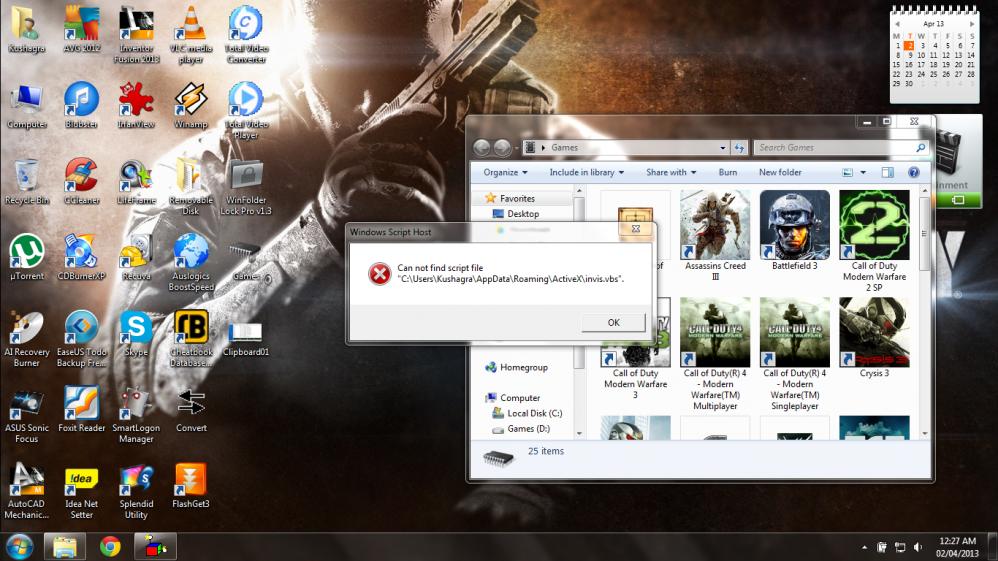The image size is (998, 561).
Task: Open Splendid Utility desktop shortcut
Action: click(x=136, y=490)
